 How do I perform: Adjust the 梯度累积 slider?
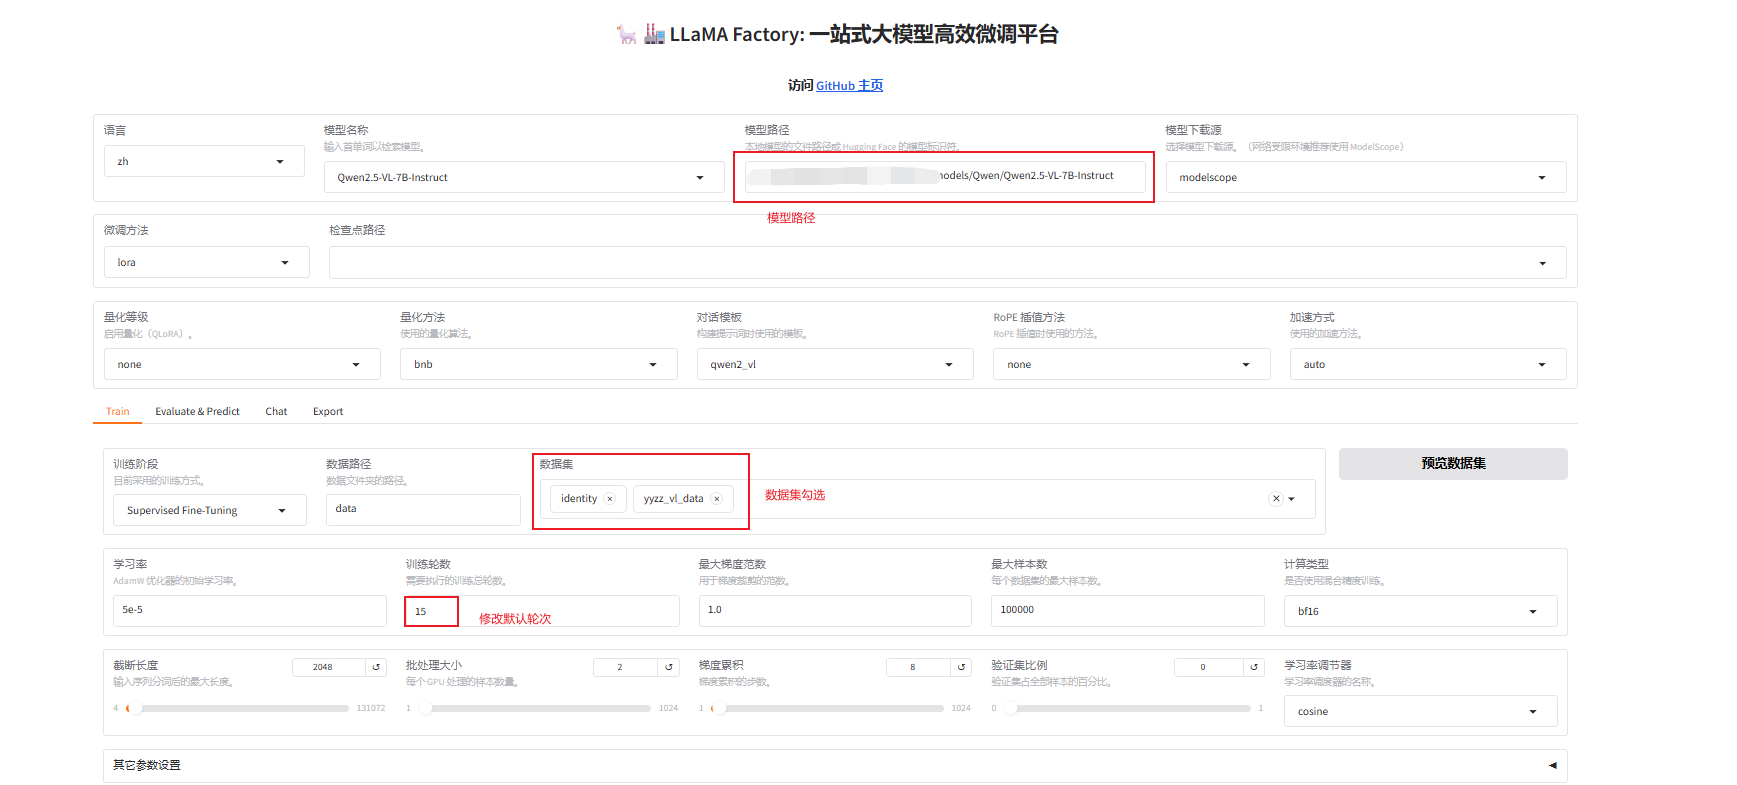828,708
